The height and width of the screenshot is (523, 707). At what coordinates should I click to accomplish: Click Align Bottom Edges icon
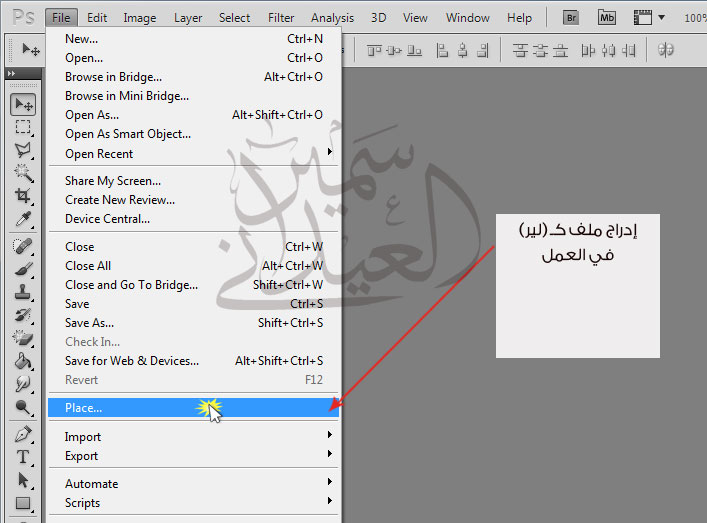[414, 50]
